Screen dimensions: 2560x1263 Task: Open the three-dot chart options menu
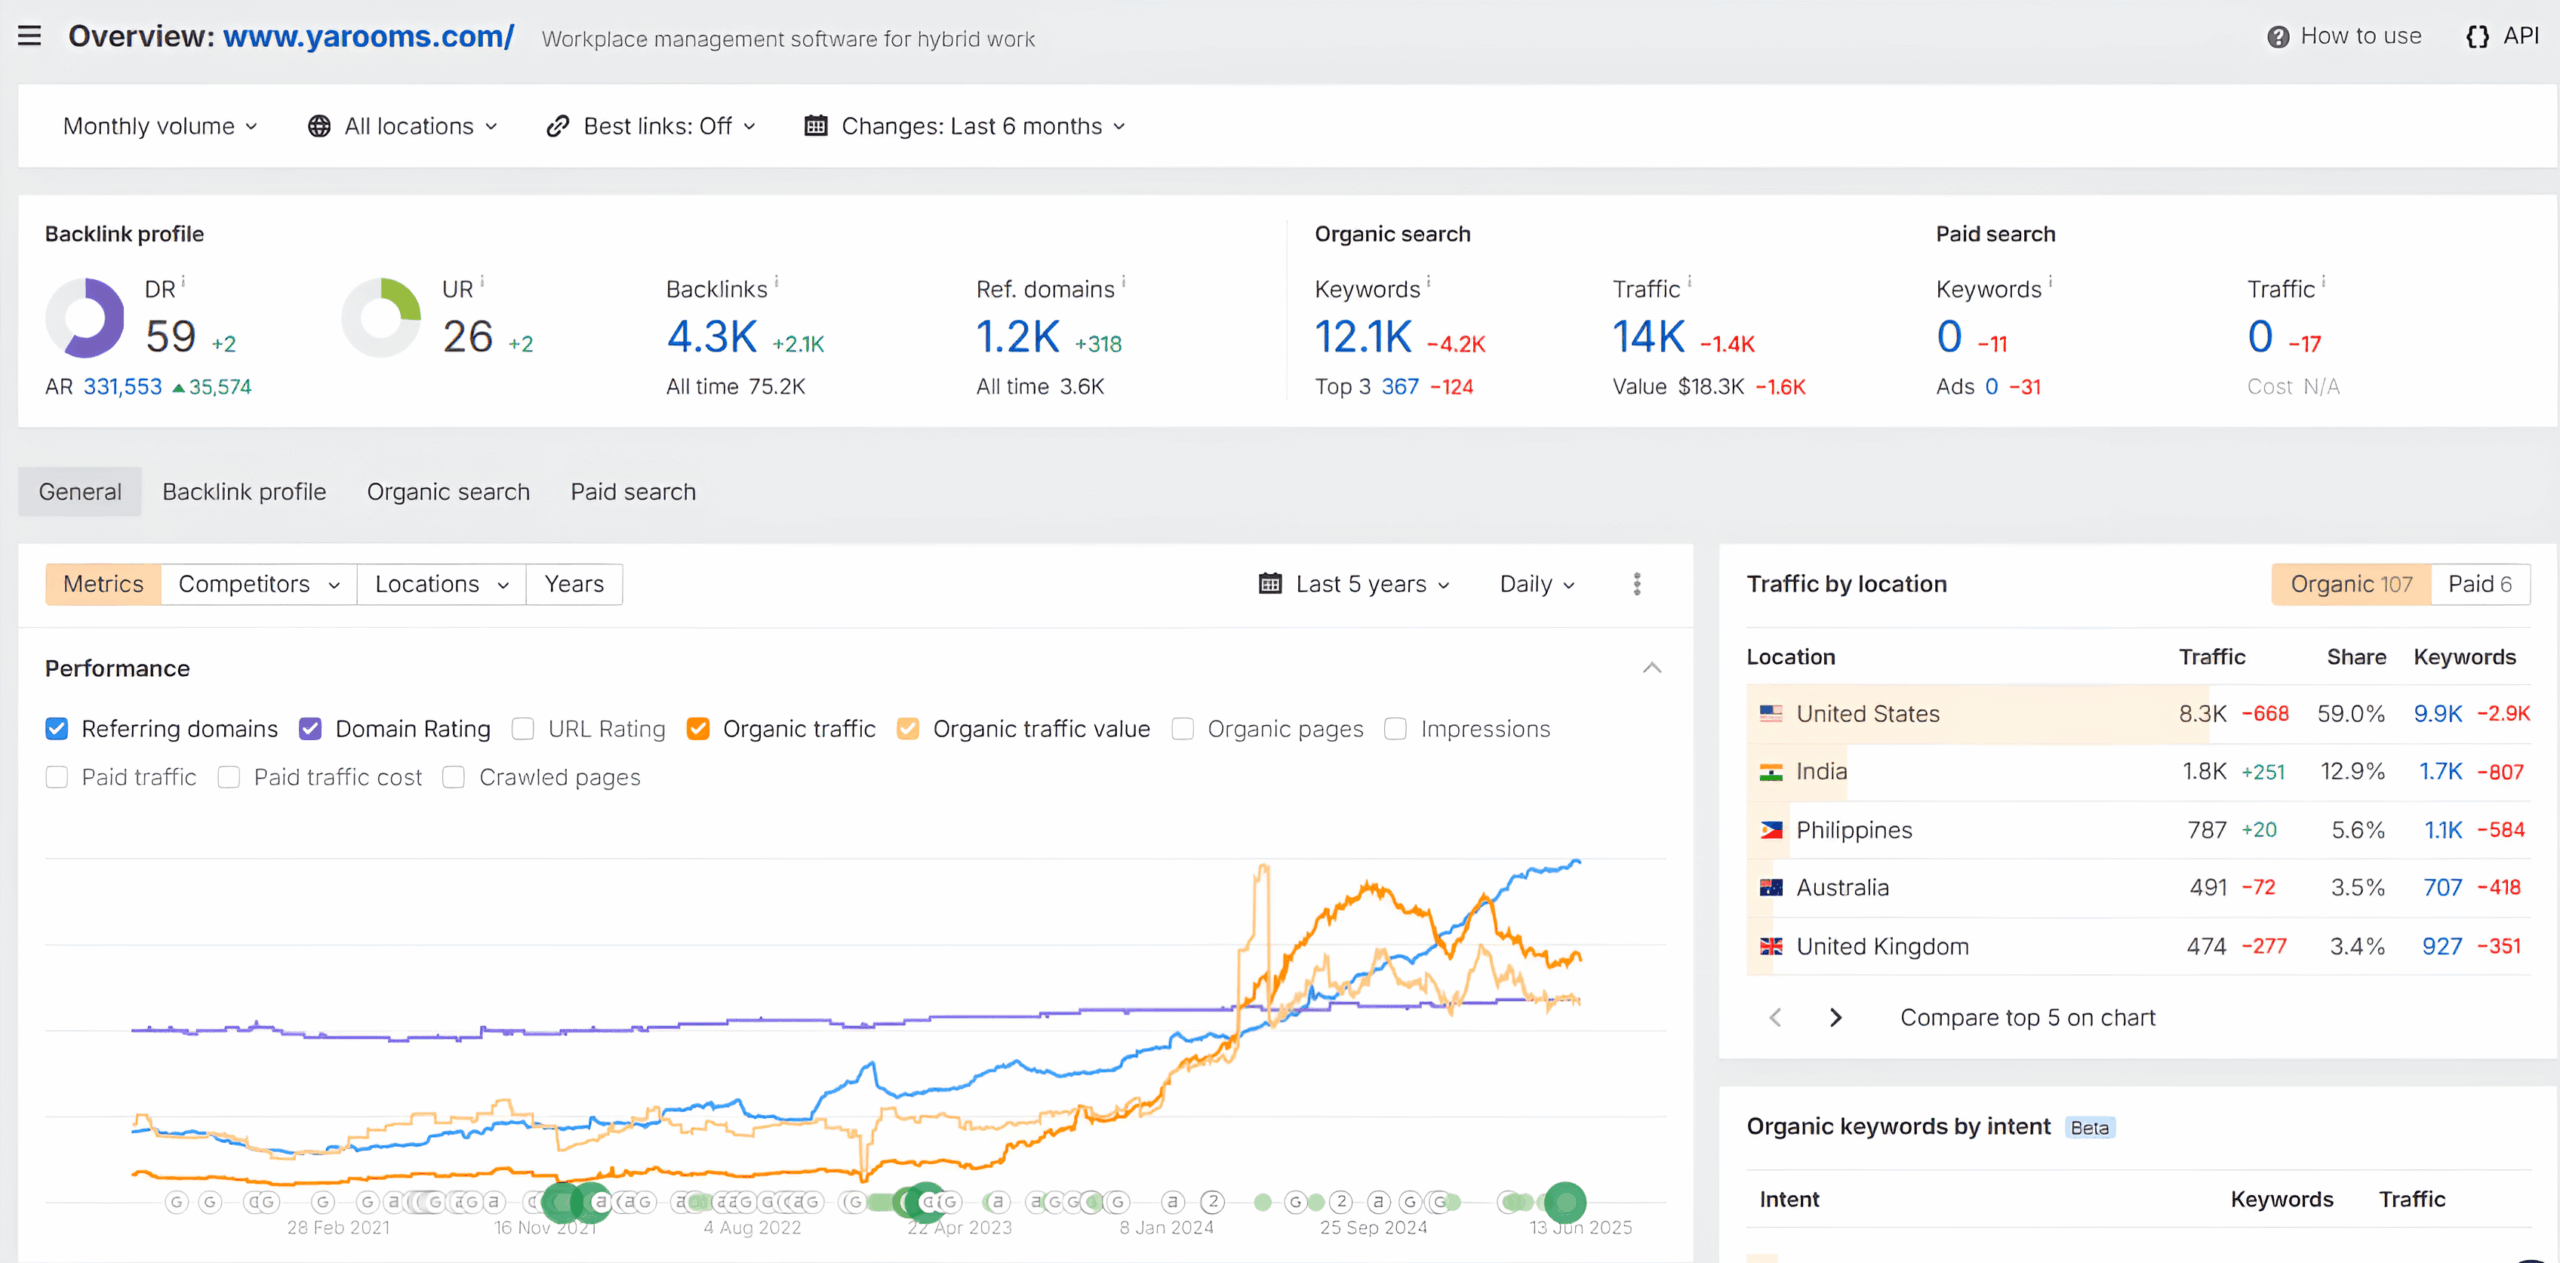(1637, 583)
